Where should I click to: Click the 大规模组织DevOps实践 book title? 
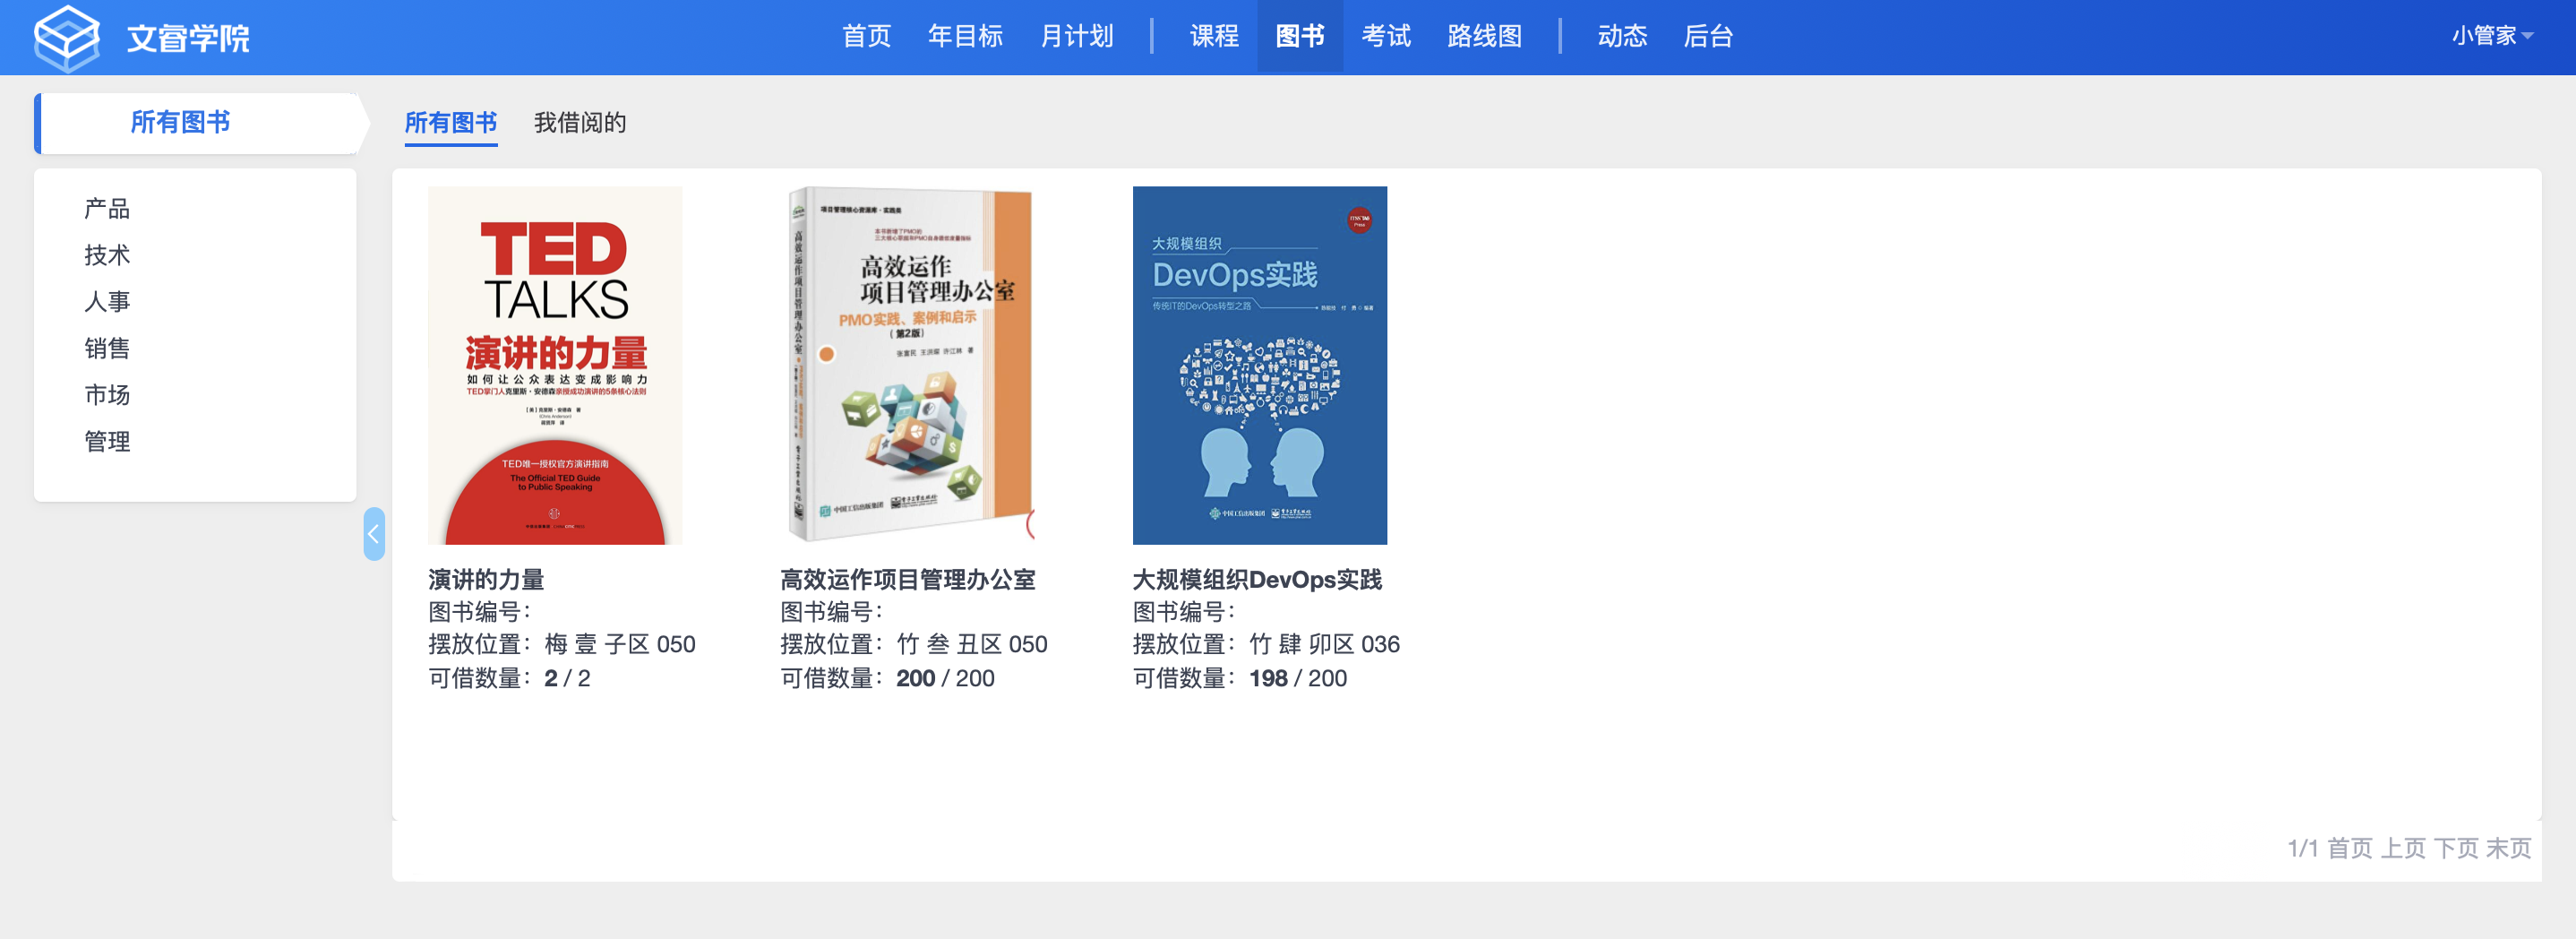click(1257, 579)
